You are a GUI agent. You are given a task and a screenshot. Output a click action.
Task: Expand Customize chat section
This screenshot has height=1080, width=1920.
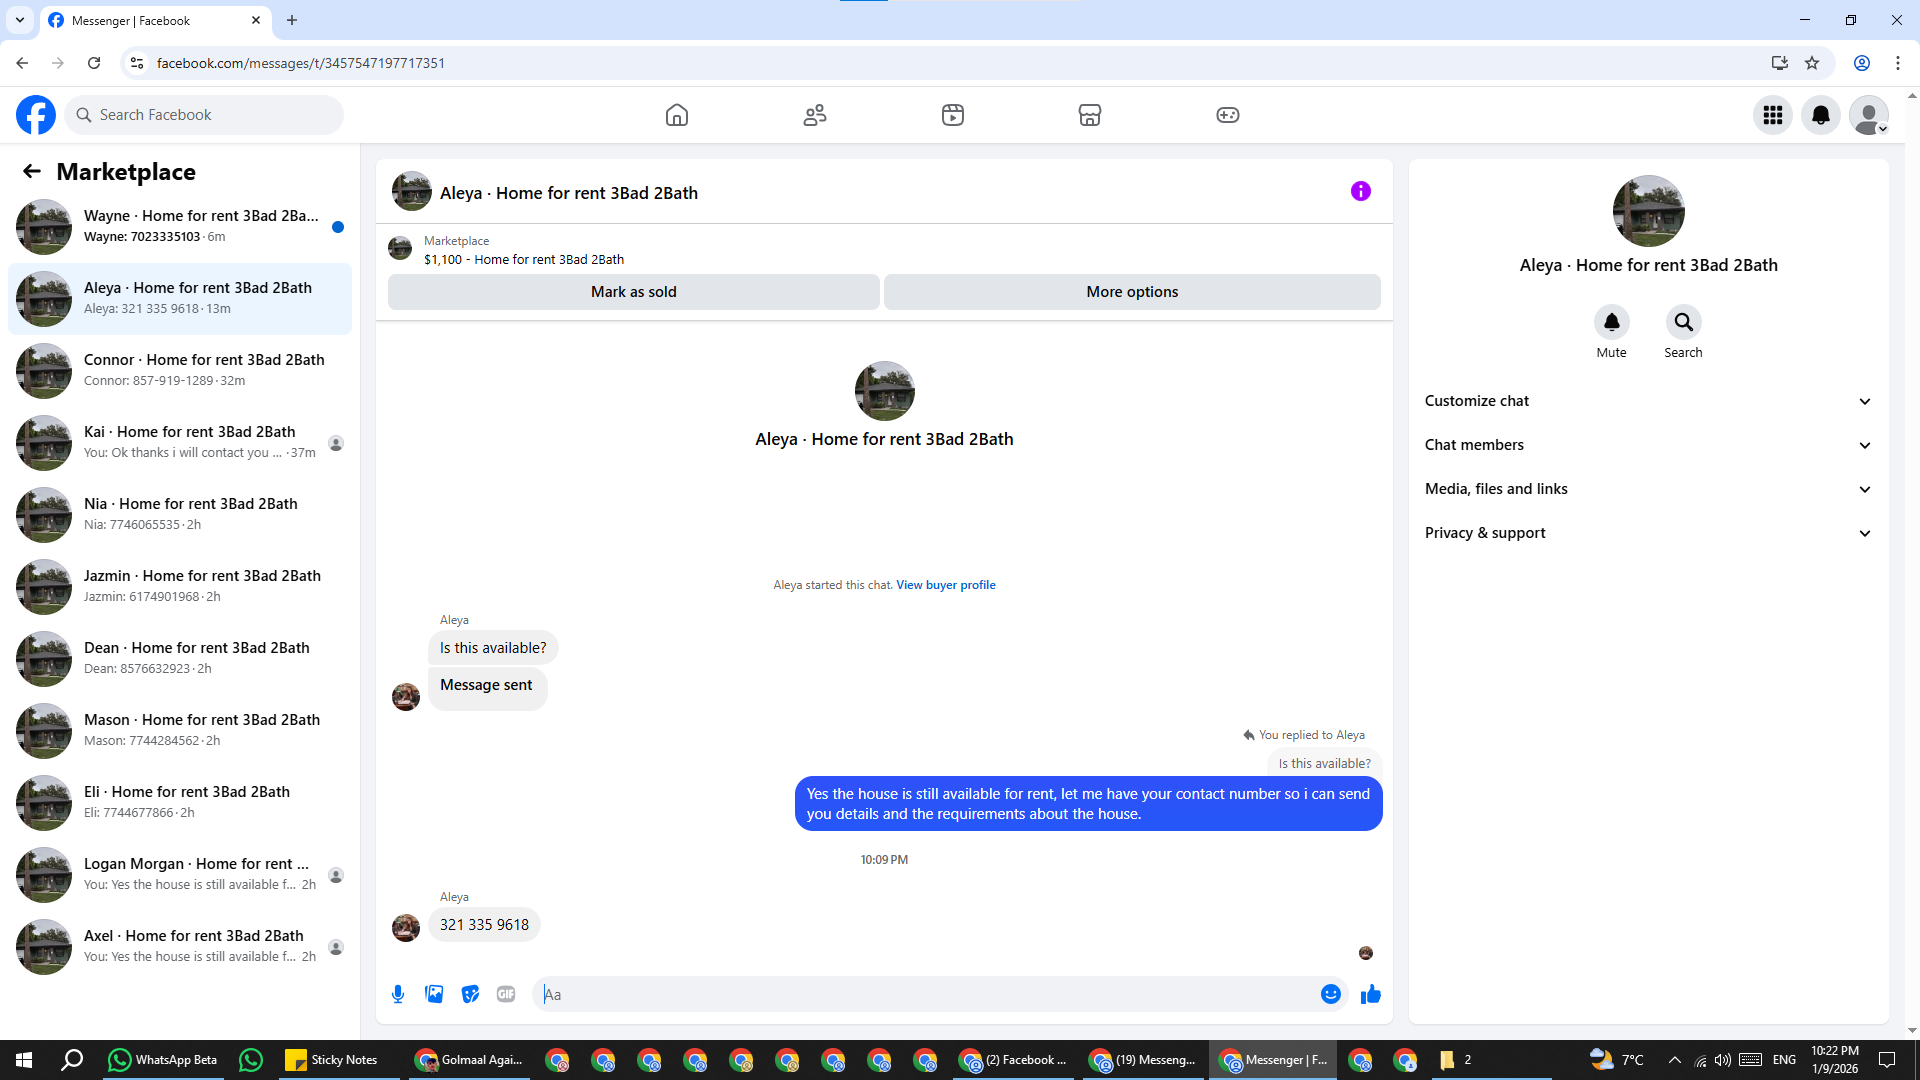coord(1647,401)
